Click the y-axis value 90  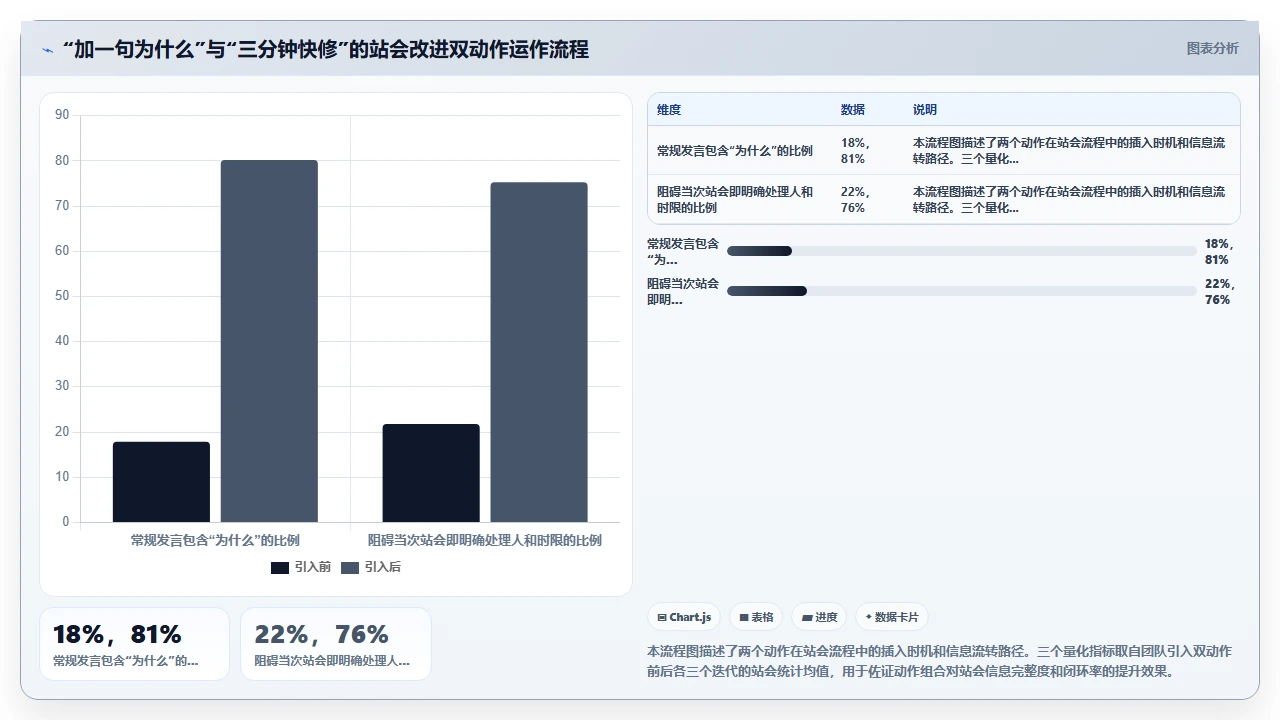click(x=62, y=115)
